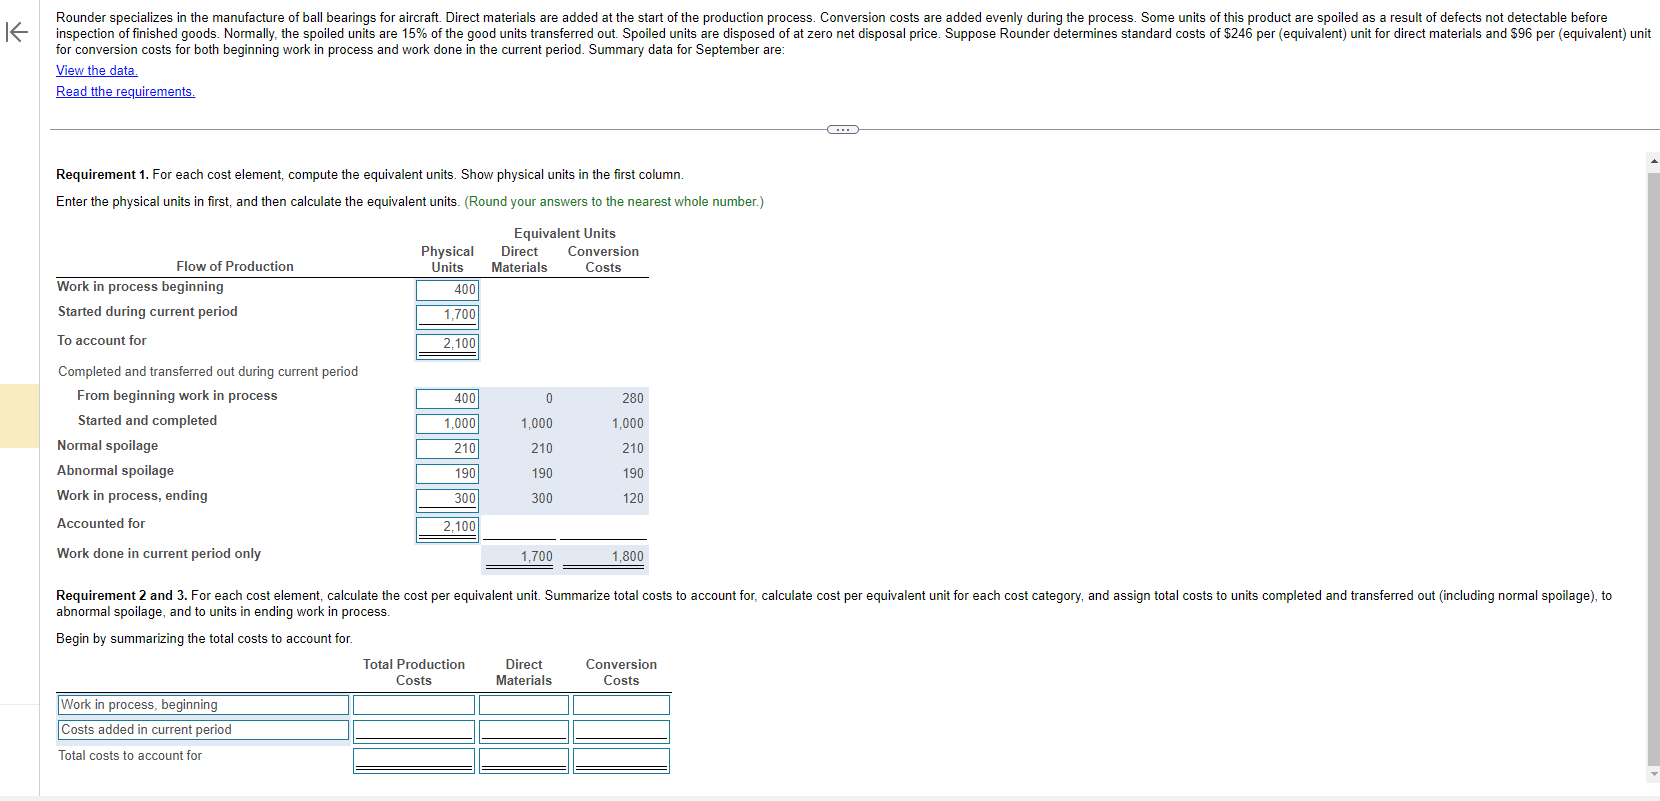Click the scrollbar down arrow
Screen dimensions: 1660x801
click(x=1653, y=773)
